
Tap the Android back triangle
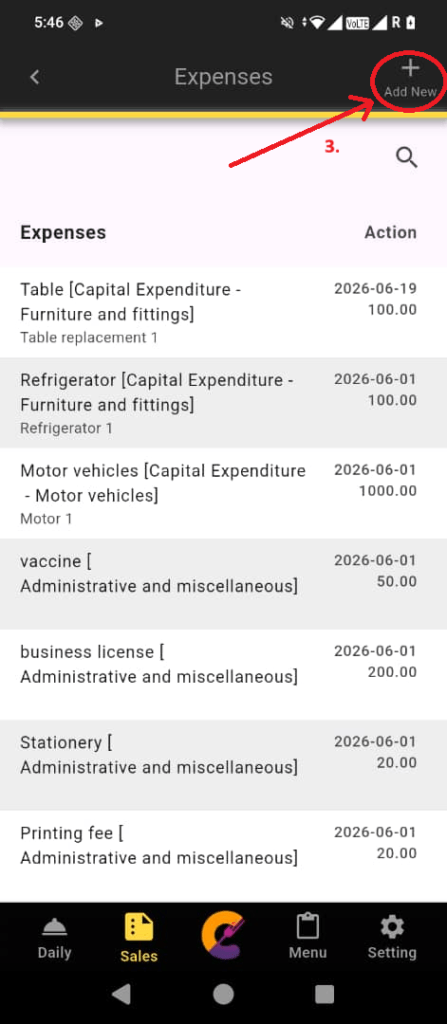122,994
